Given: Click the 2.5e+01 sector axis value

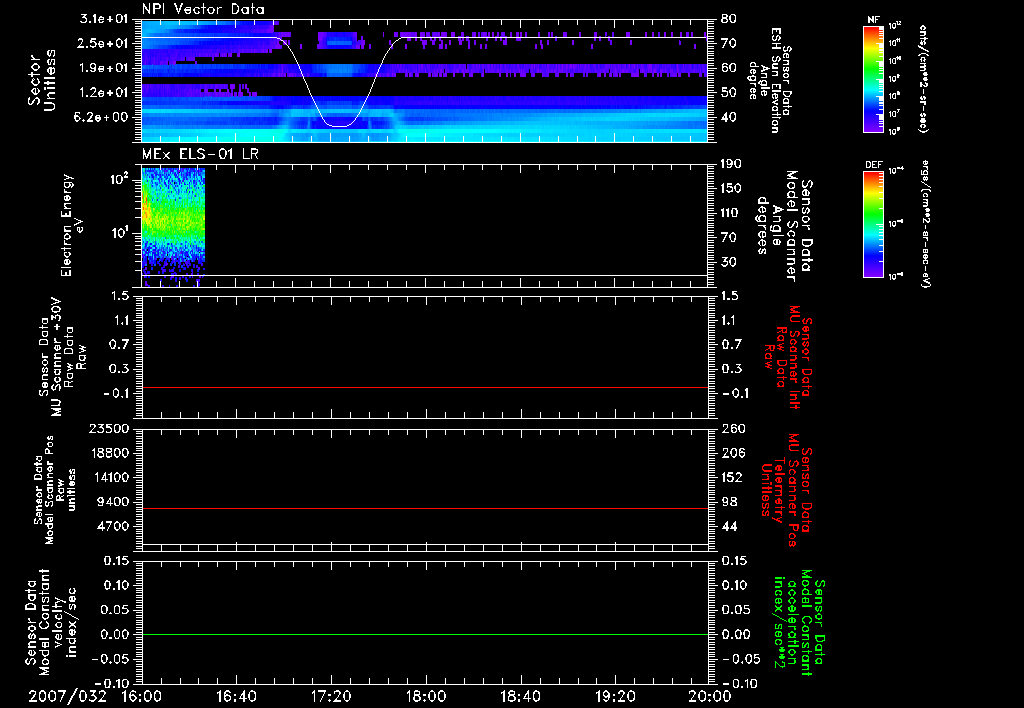Looking at the screenshot, I should point(104,43).
